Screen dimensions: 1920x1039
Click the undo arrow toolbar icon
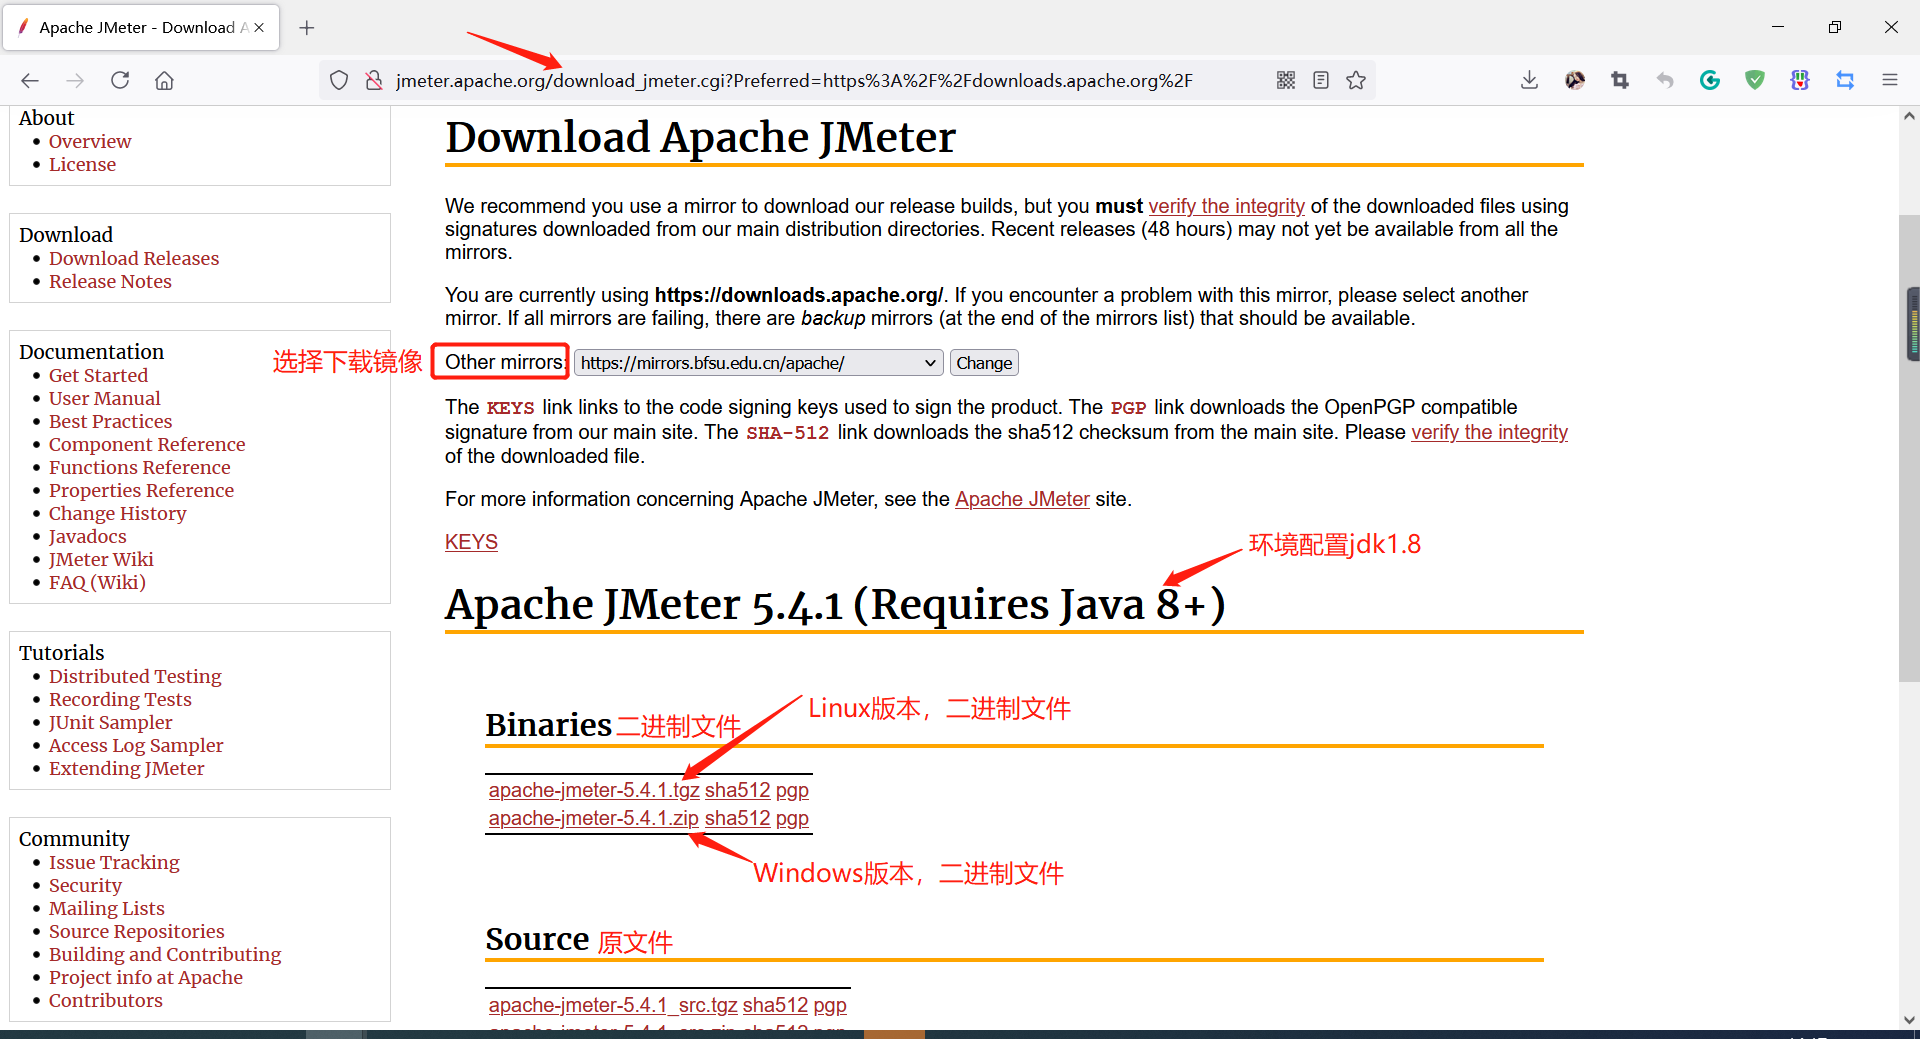[x=1665, y=80]
